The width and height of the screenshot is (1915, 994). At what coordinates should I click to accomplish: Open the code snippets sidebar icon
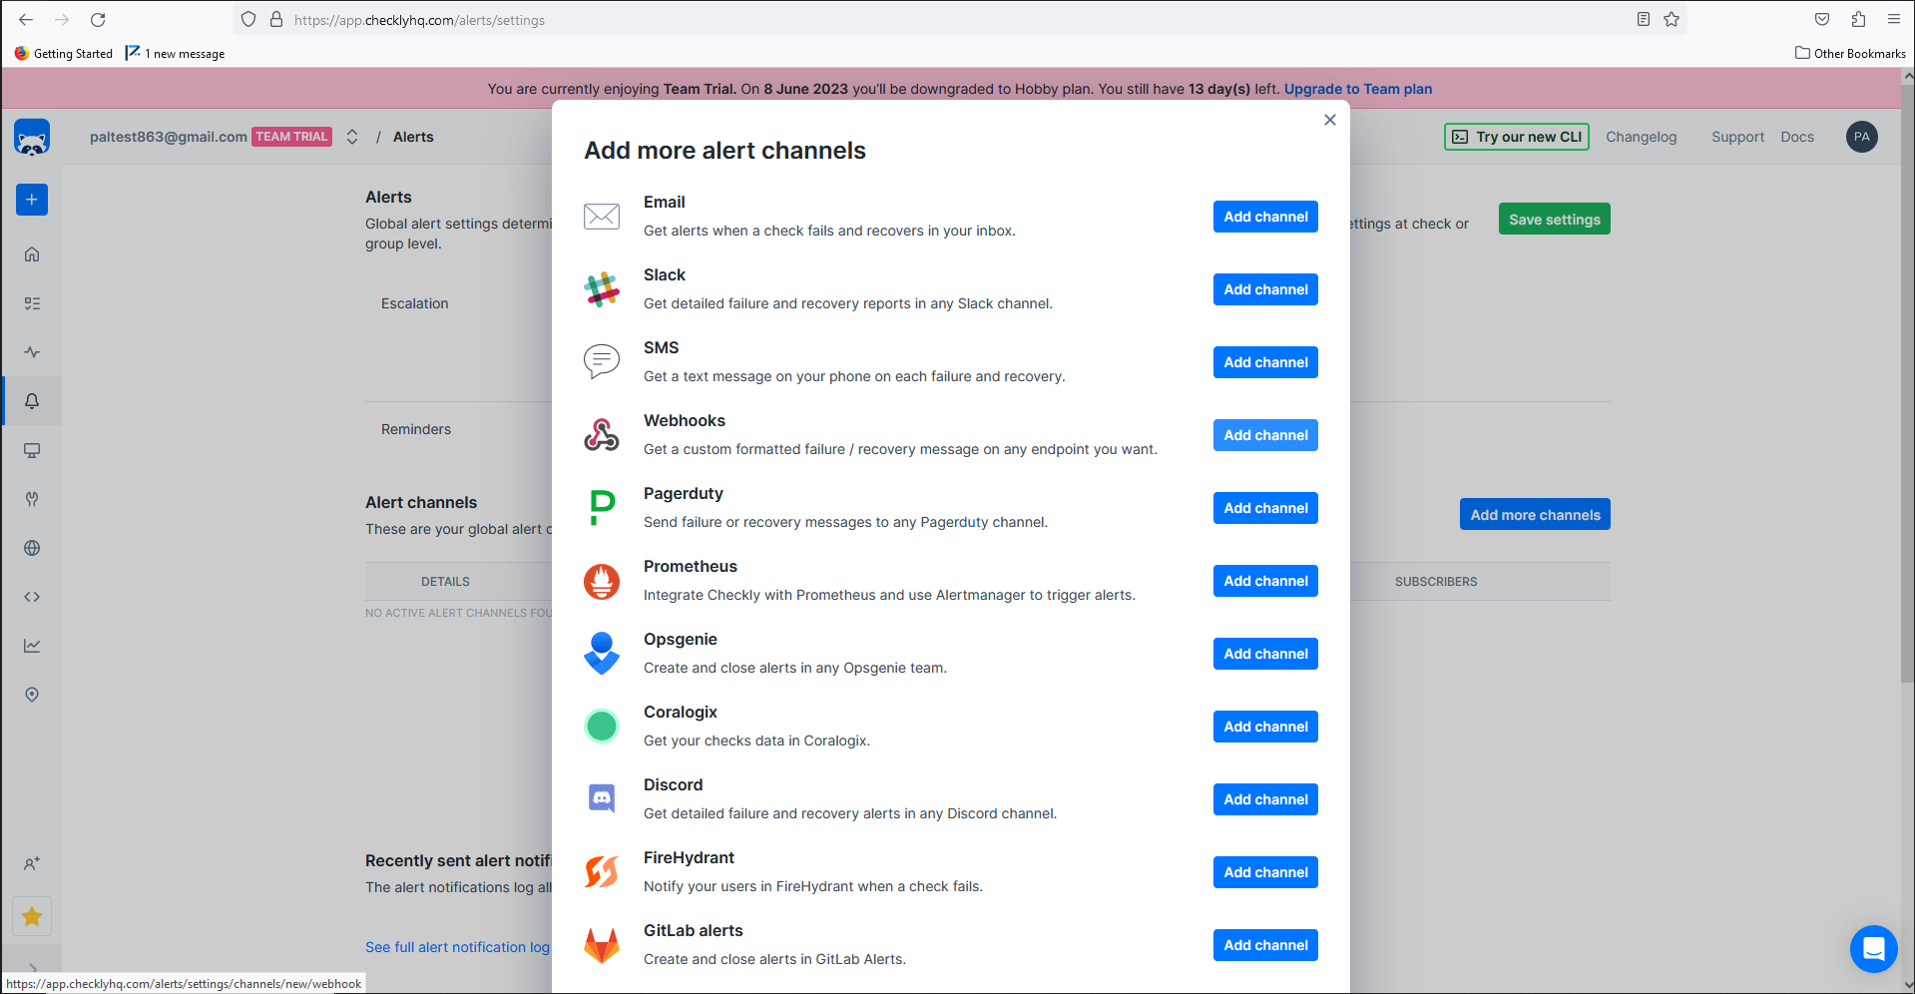[x=32, y=597]
